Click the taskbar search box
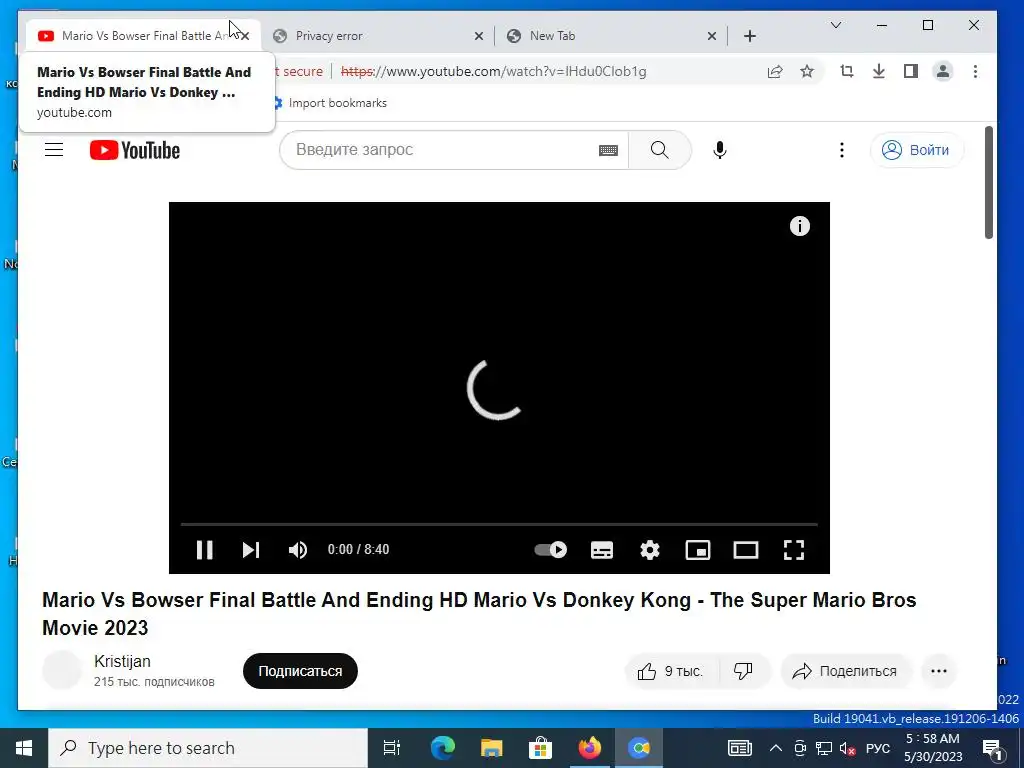 point(208,748)
